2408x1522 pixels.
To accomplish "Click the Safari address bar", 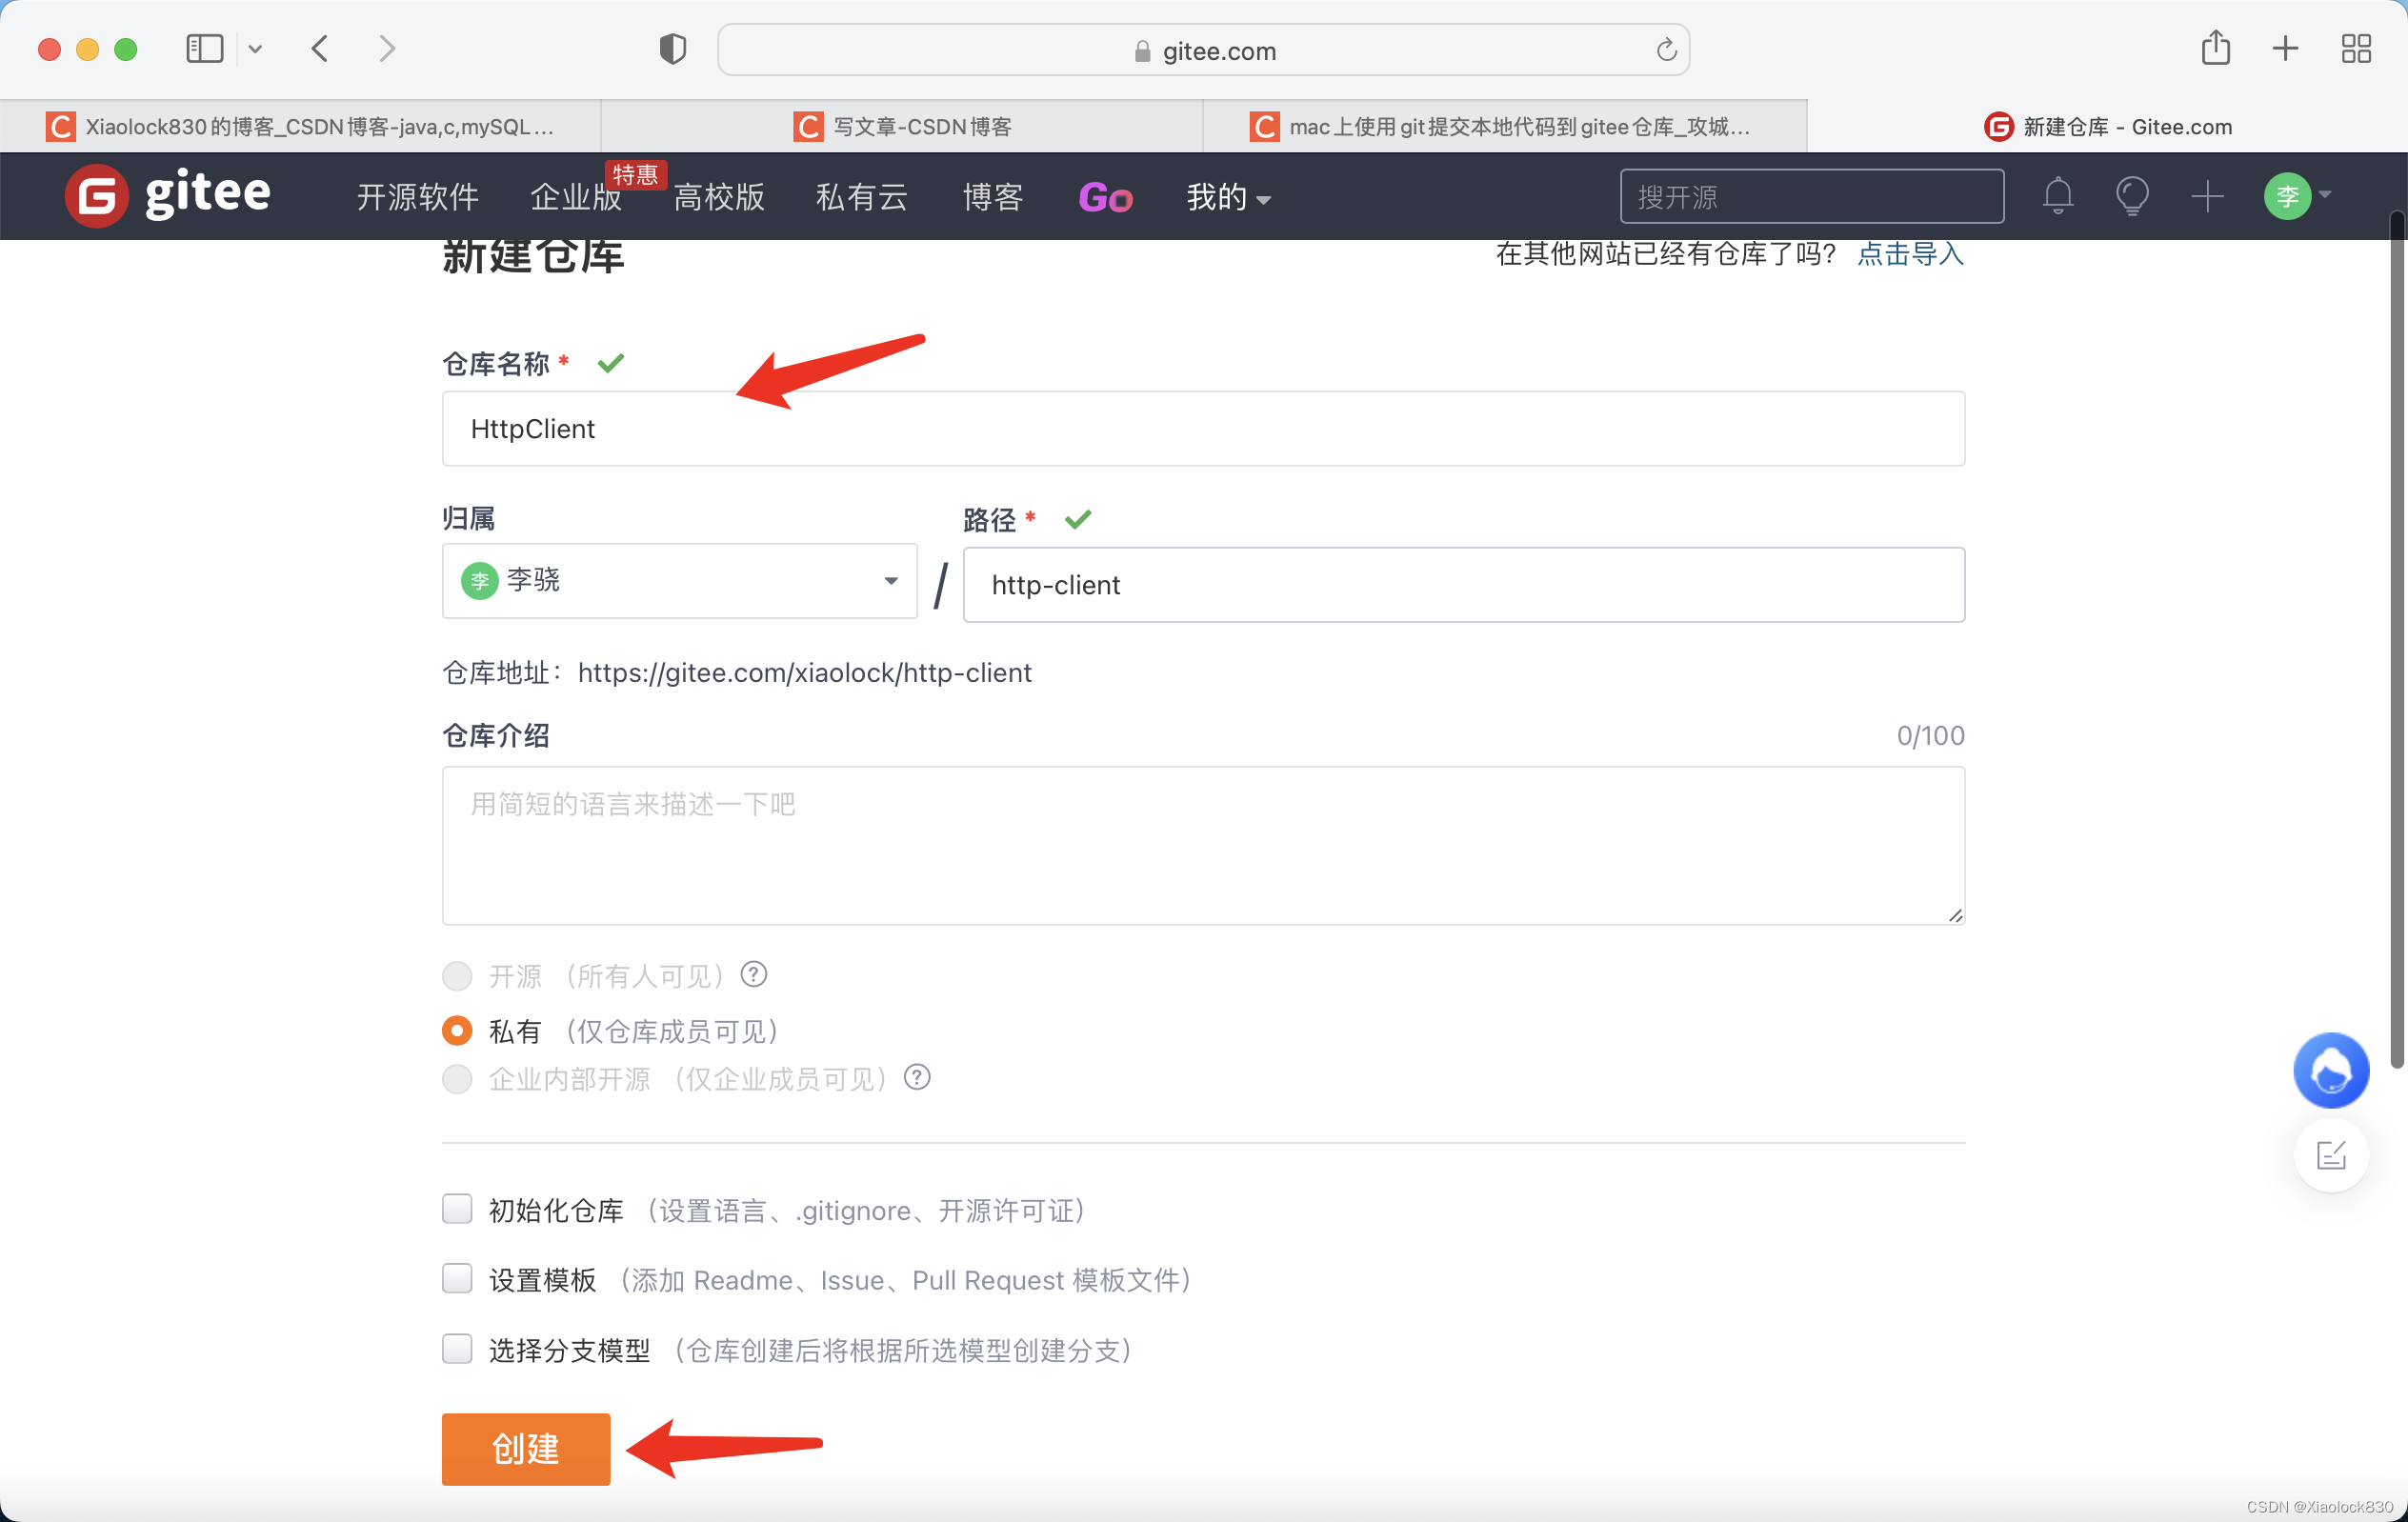I will pyautogui.click(x=1203, y=50).
